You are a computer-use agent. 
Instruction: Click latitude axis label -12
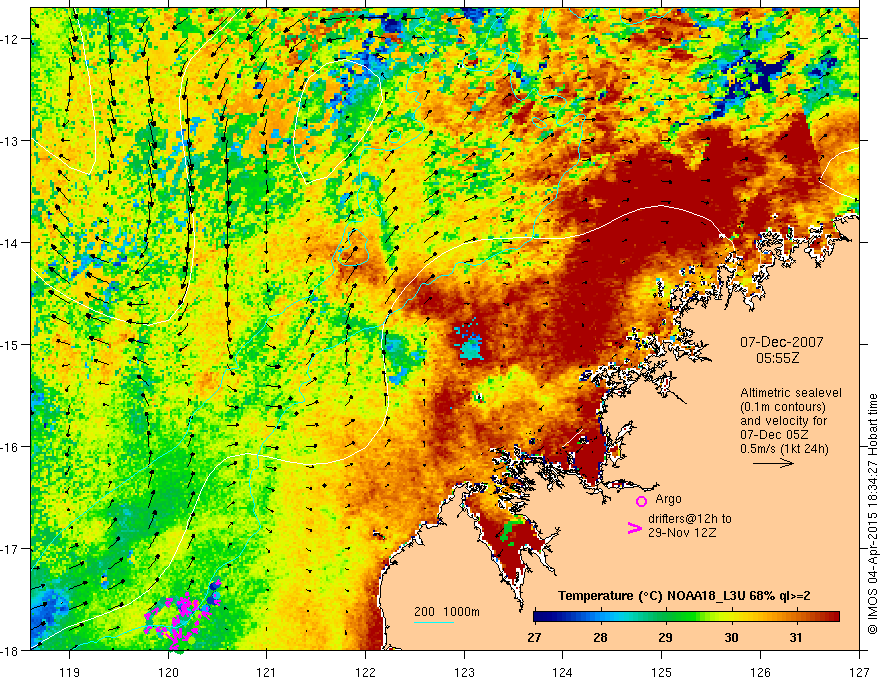click(10, 39)
